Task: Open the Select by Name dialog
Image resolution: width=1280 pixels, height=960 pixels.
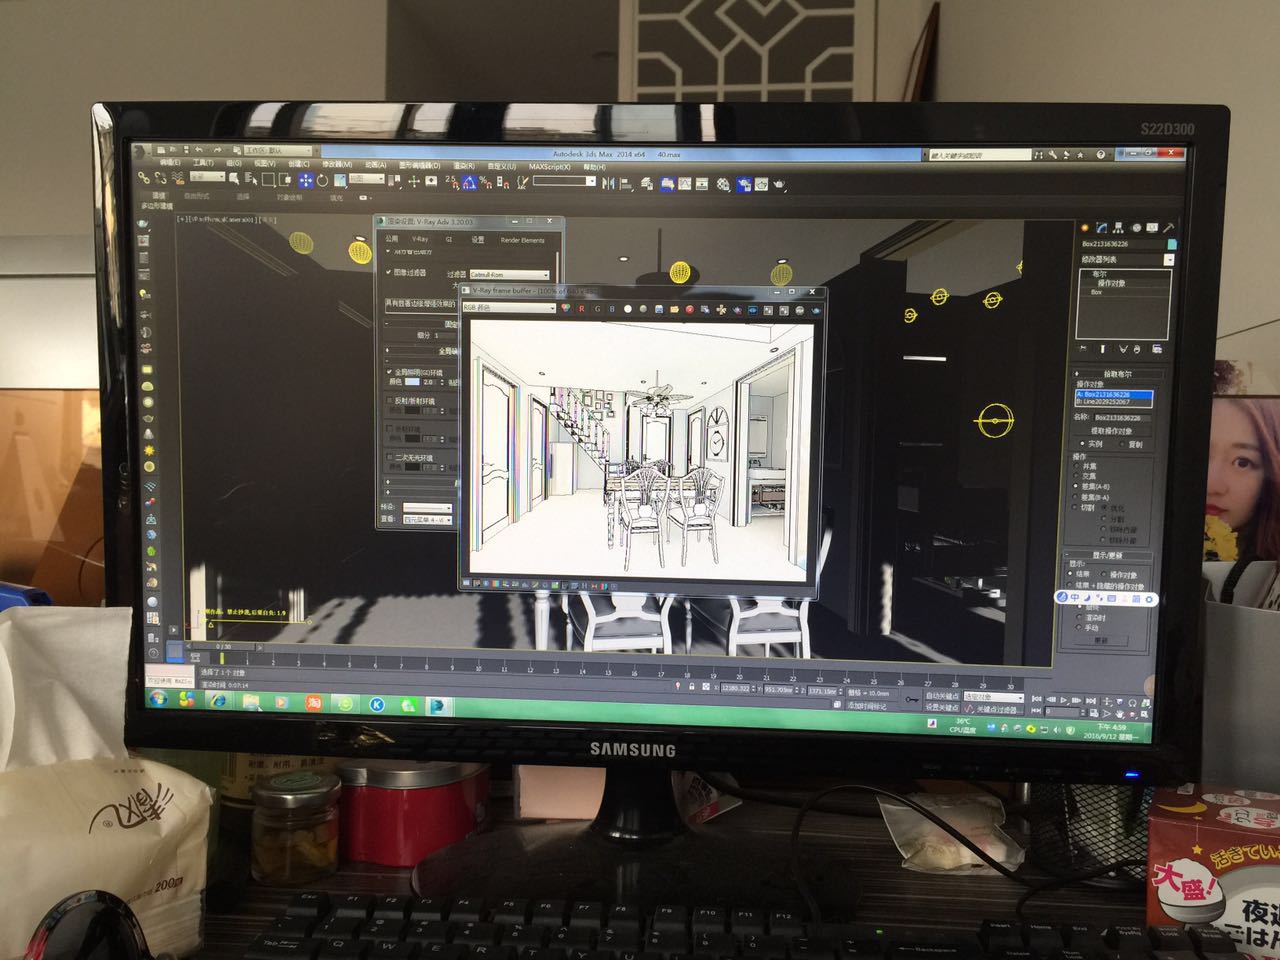Action: coord(250,180)
